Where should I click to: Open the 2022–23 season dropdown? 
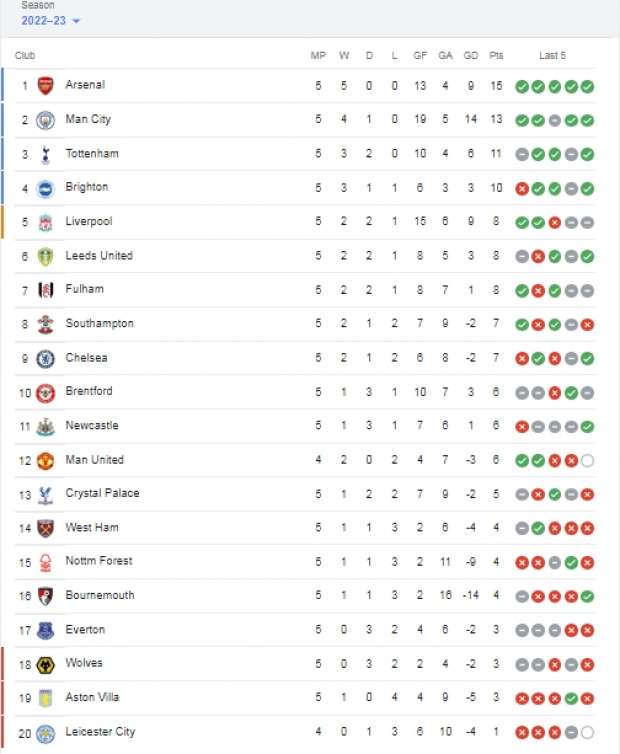pyautogui.click(x=50, y=21)
